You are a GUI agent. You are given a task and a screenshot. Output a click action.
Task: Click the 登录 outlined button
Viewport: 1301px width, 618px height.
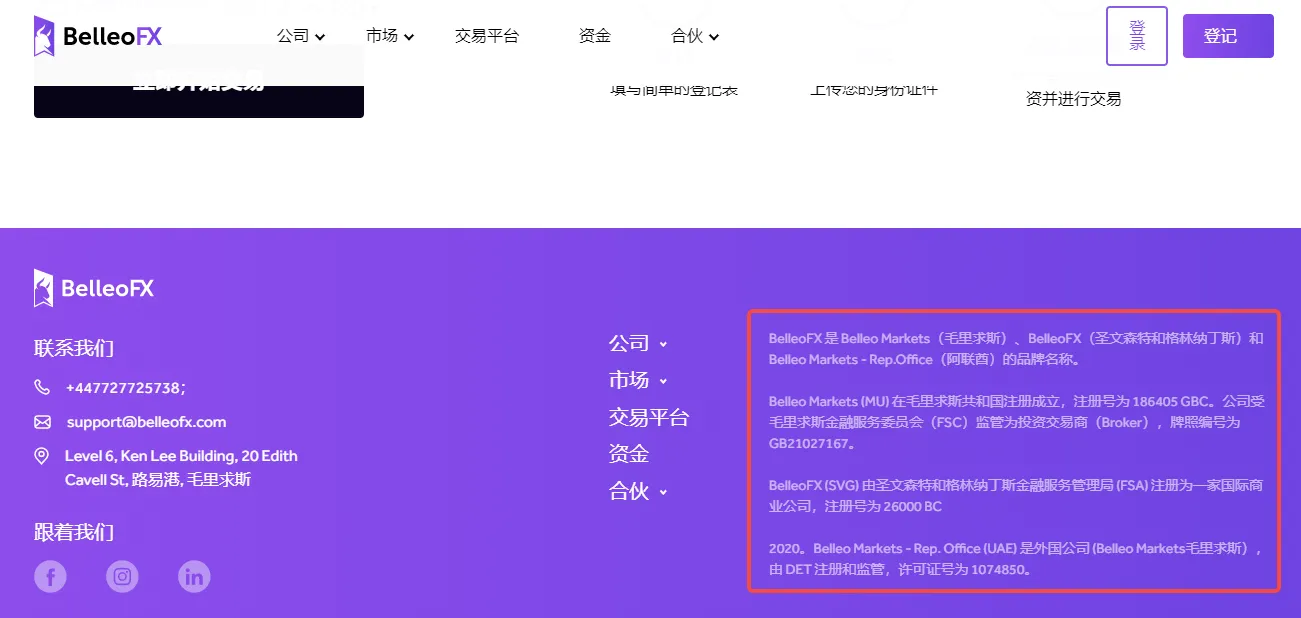(1137, 36)
